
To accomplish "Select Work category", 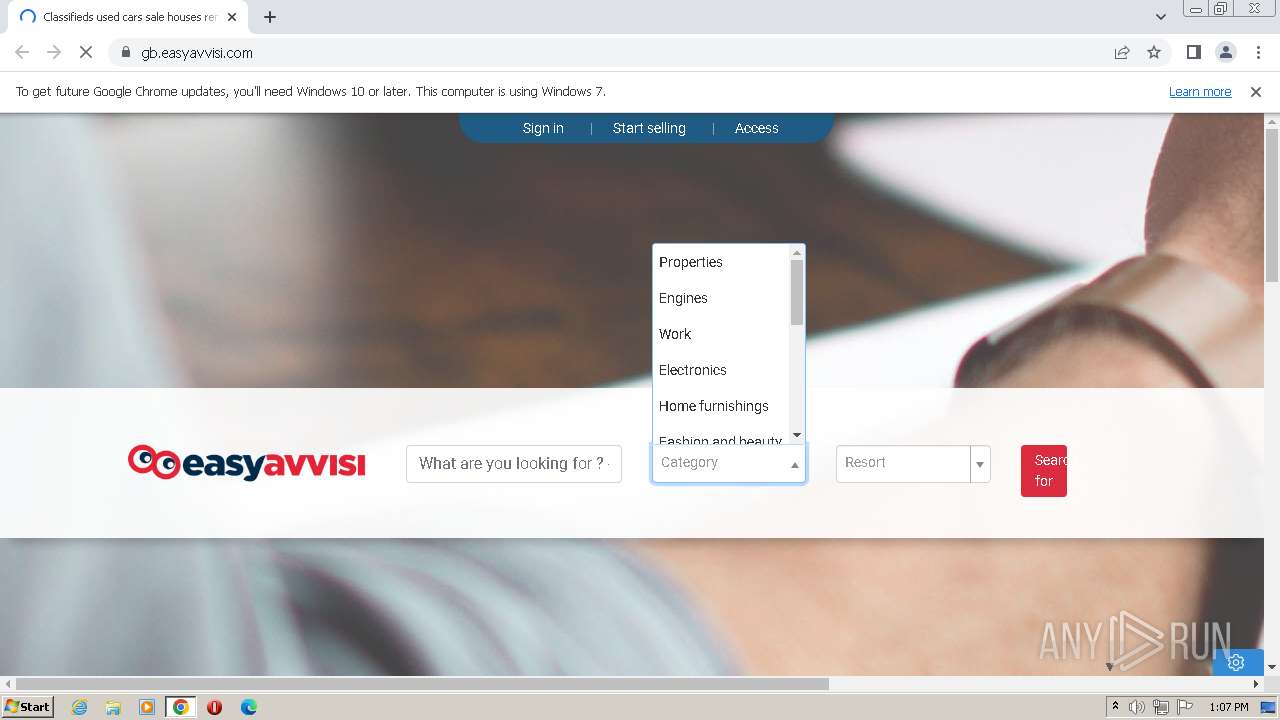I will pyautogui.click(x=721, y=334).
